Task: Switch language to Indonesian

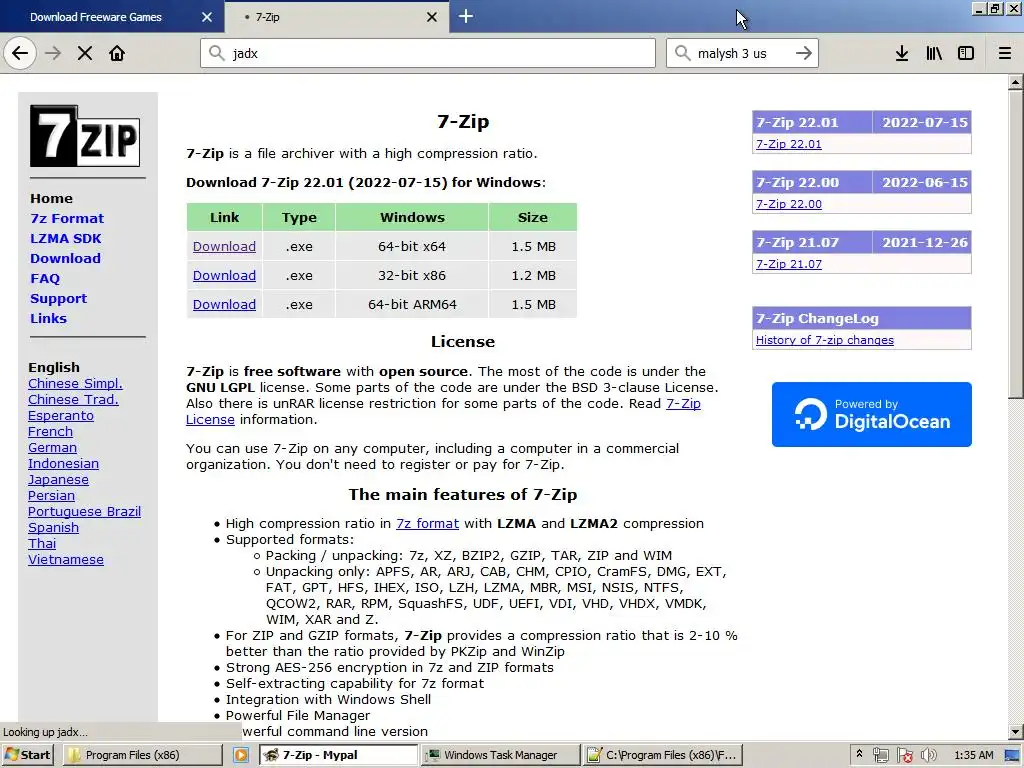Action: pyautogui.click(x=63, y=463)
